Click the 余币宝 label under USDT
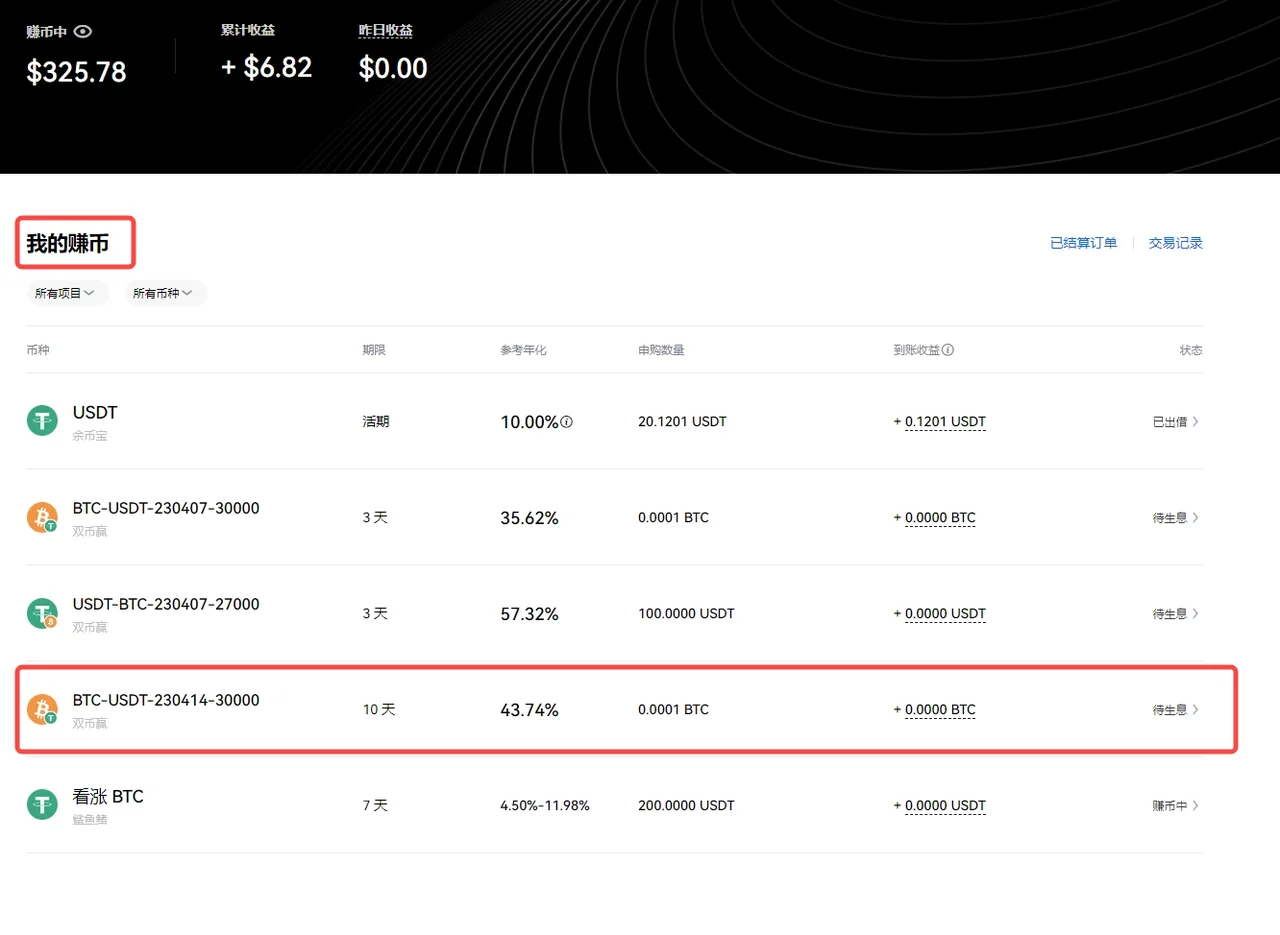Viewport: 1280px width, 935px height. pos(90,436)
